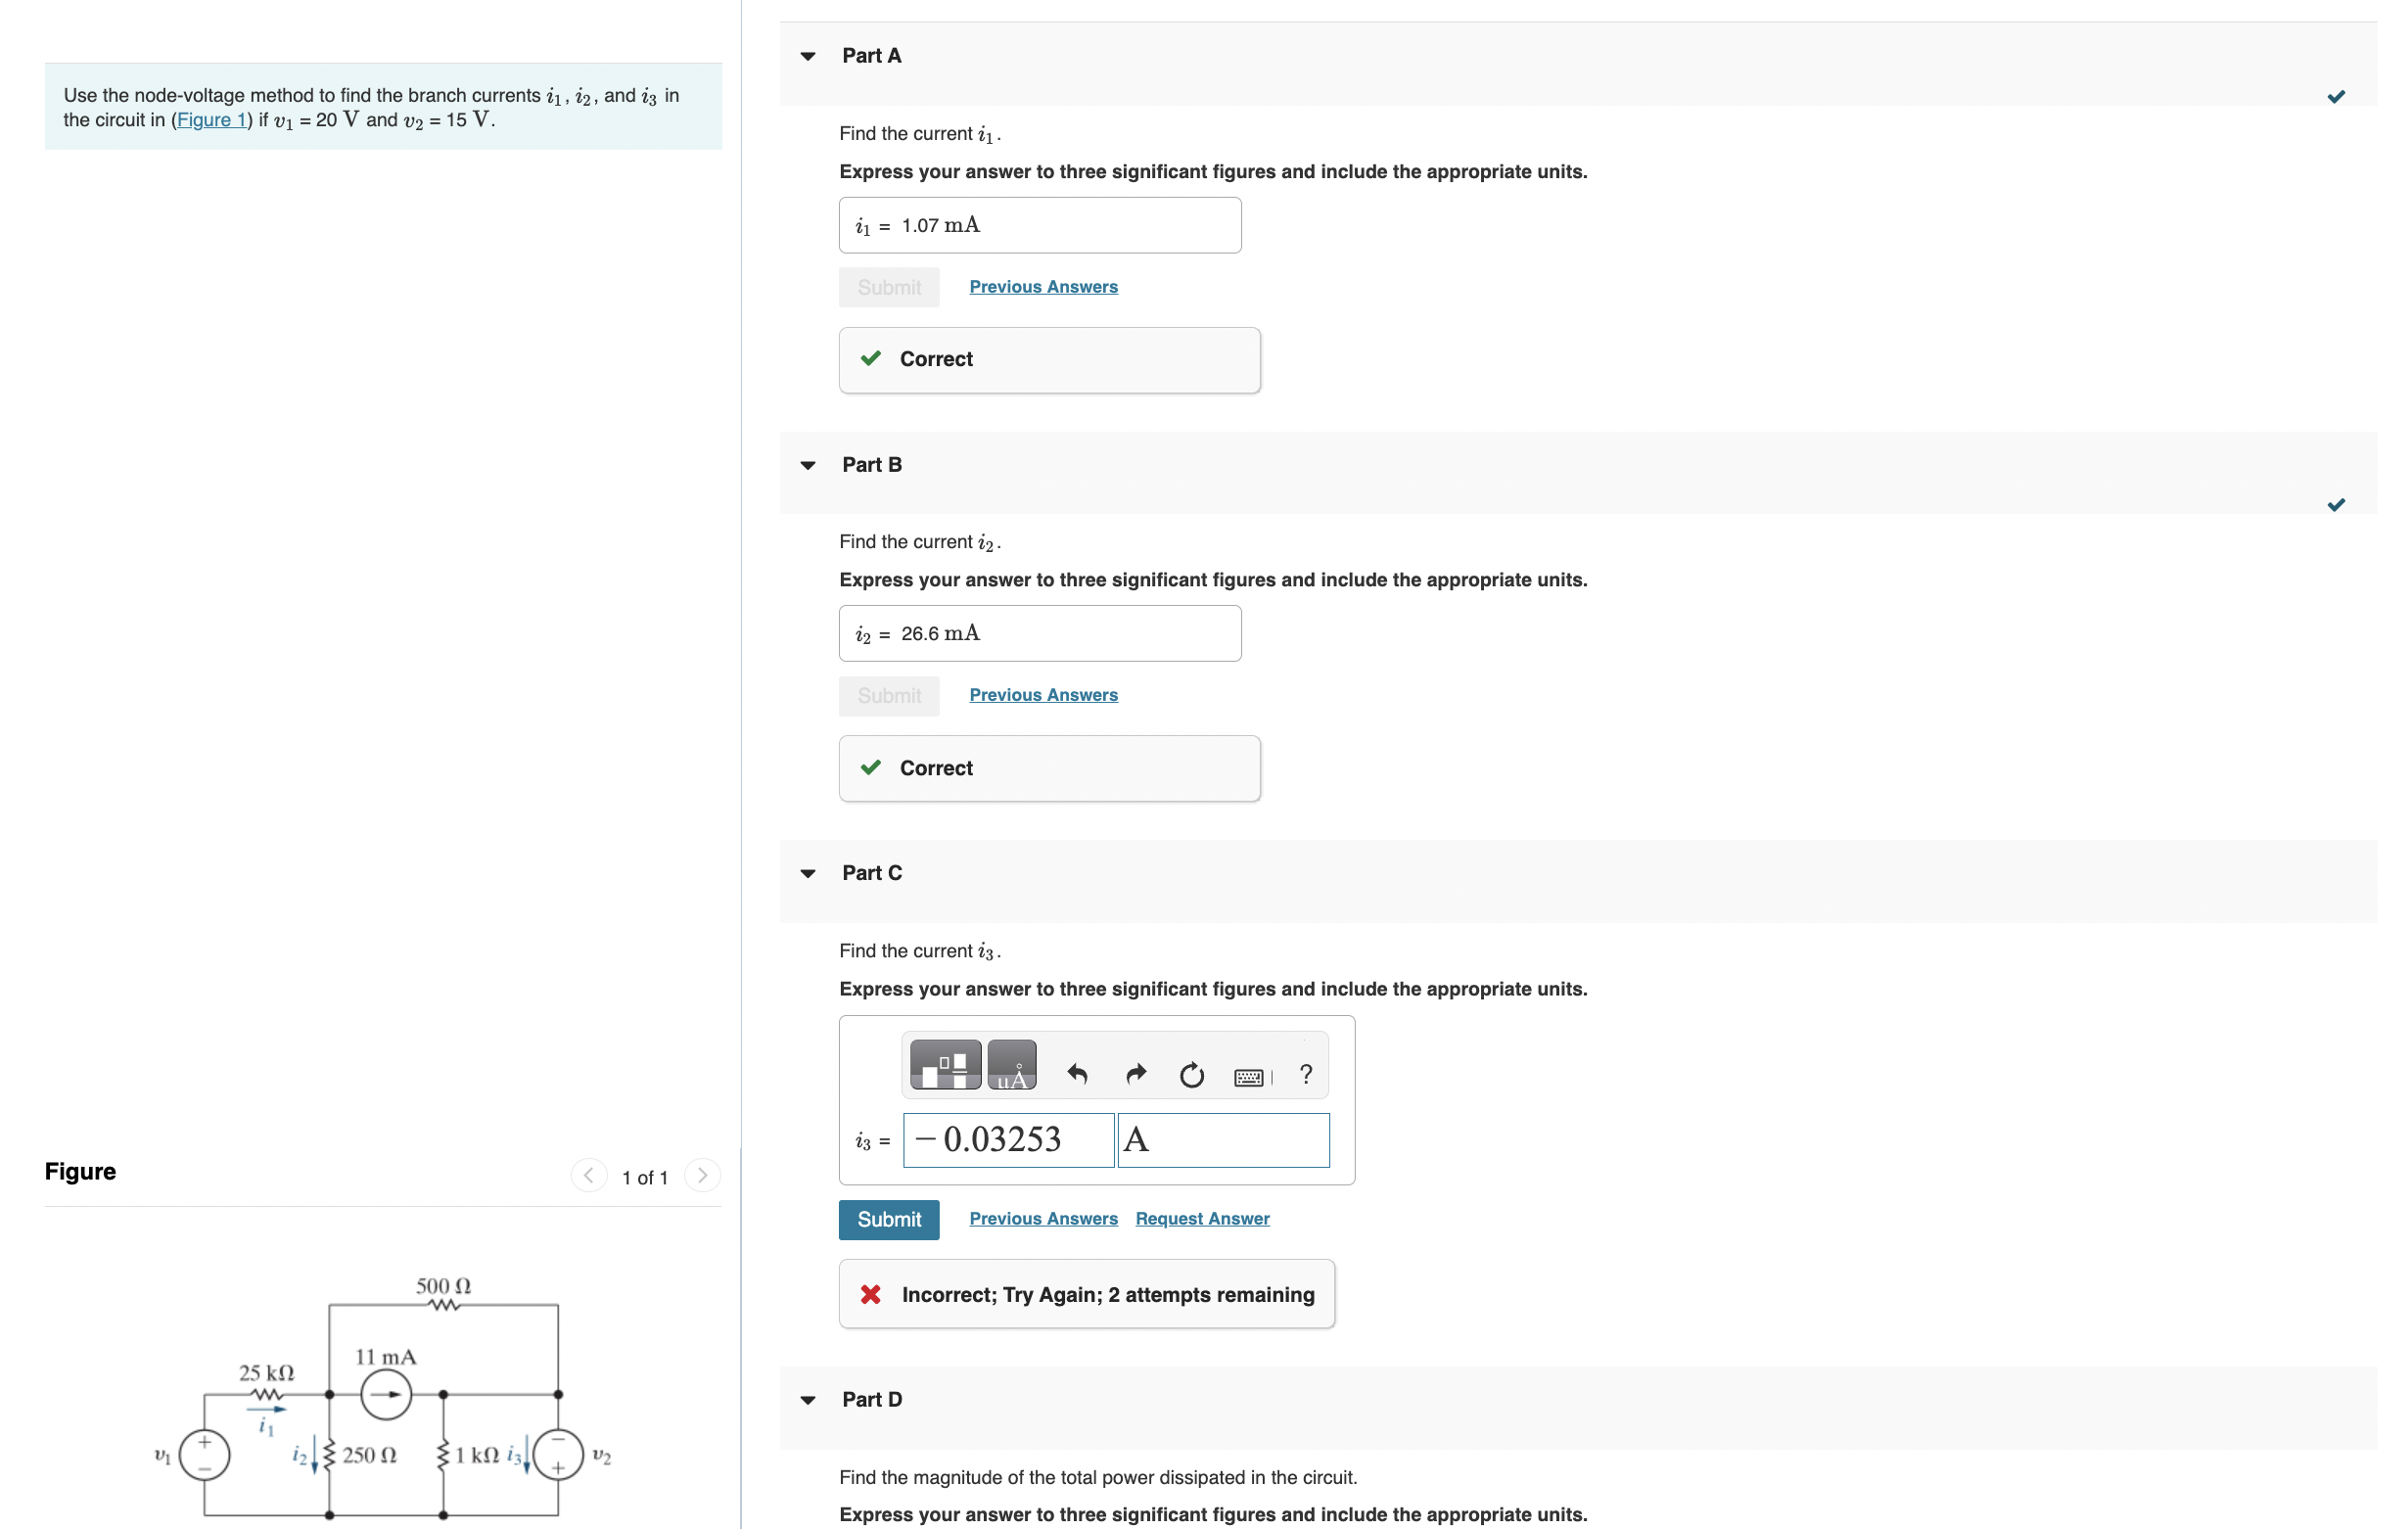2408x1529 pixels.
Task: Open the units (µÅ) entry tool
Action: 1011,1065
